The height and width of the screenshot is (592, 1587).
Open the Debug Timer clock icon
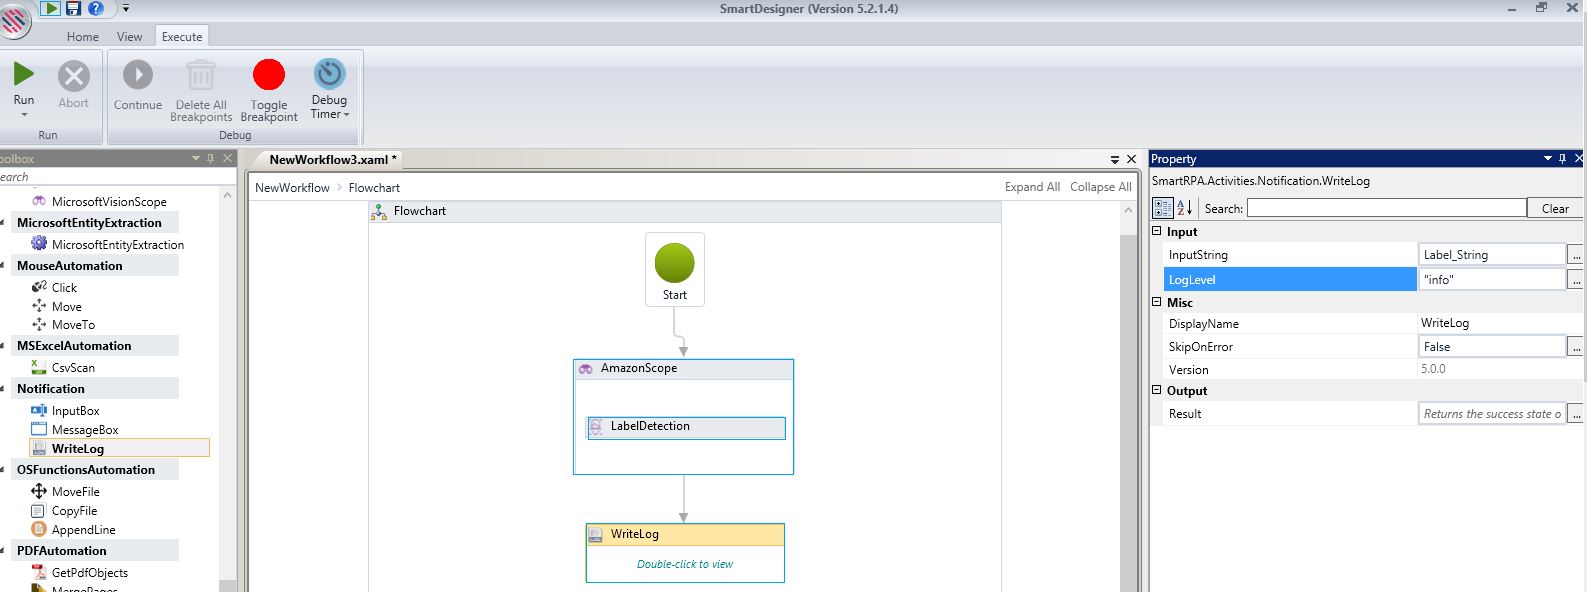[329, 74]
